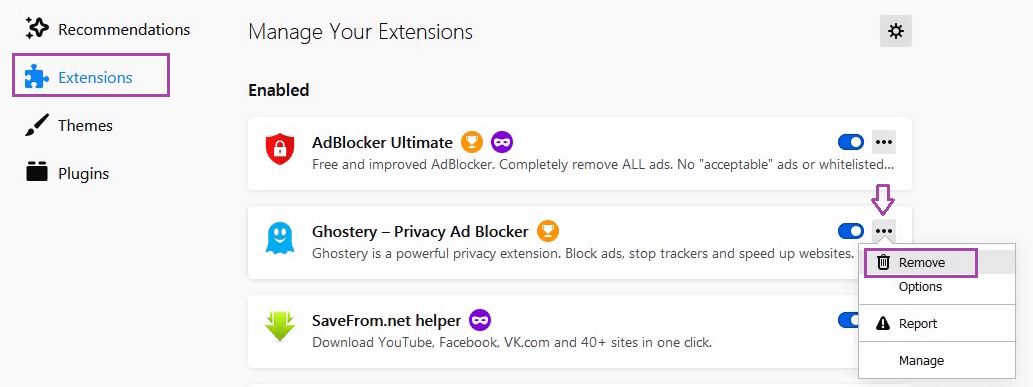Click AdBlocker Ultimate's orange trophy badge

click(472, 142)
